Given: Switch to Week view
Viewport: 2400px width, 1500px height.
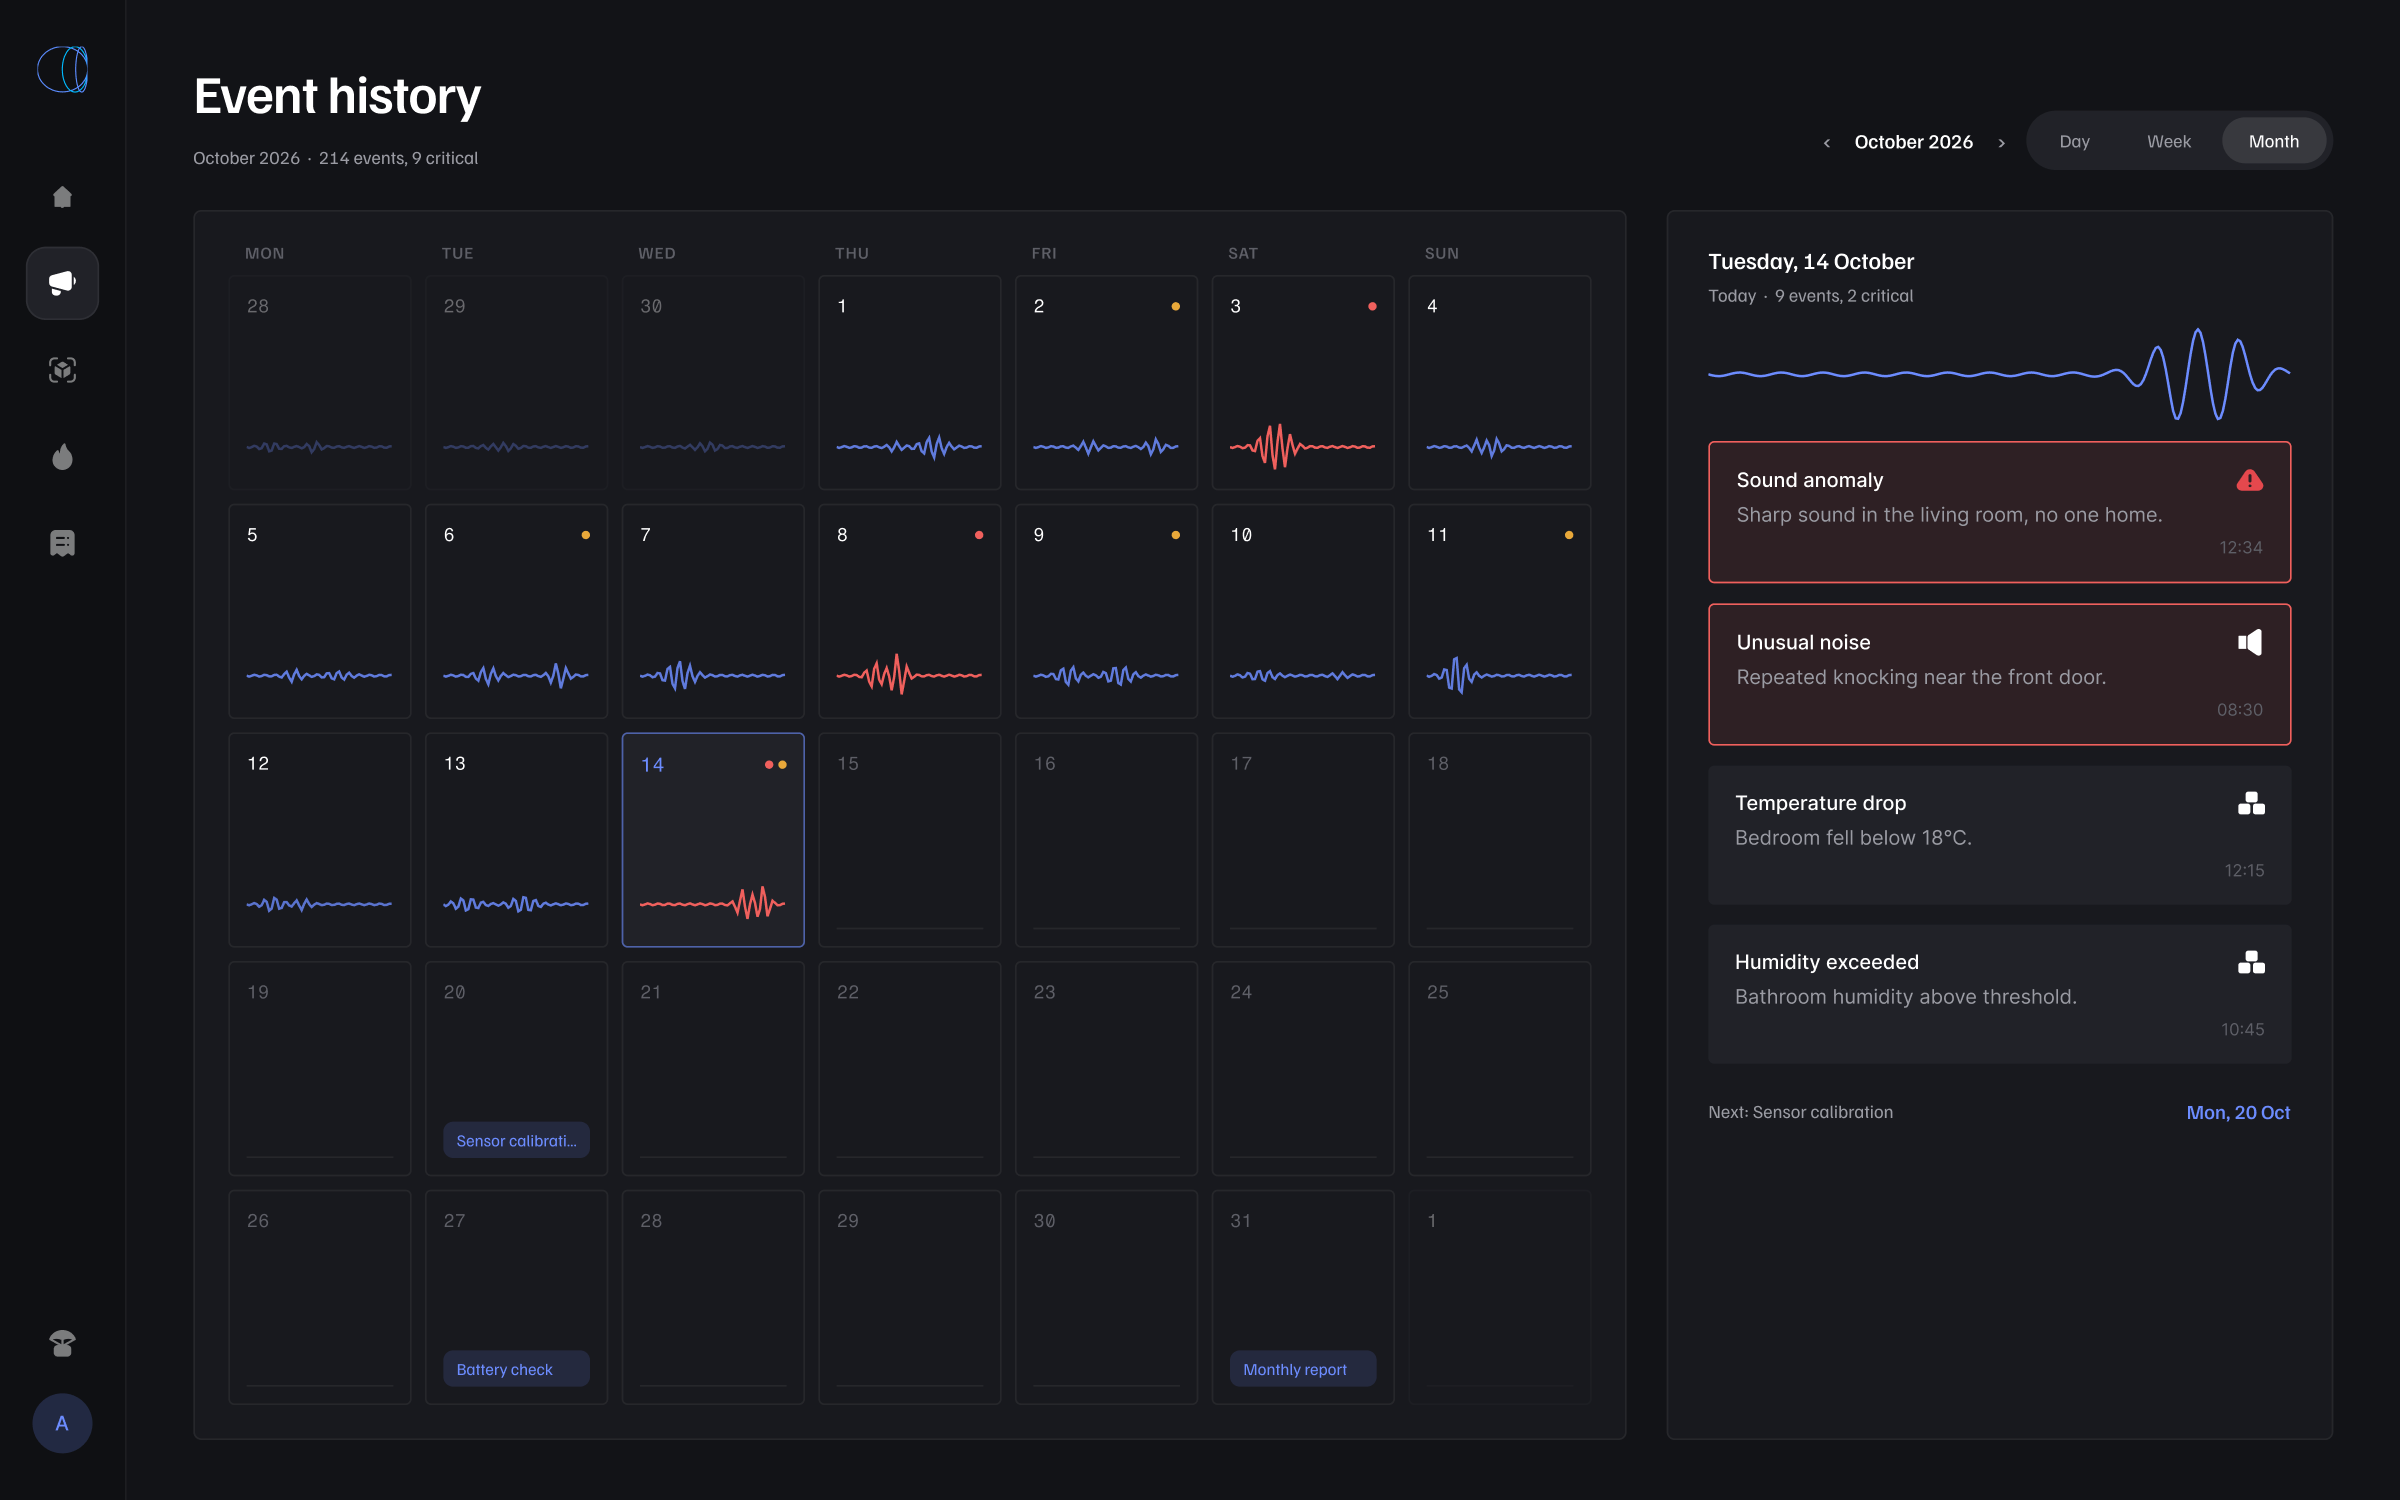Looking at the screenshot, I should click(2168, 141).
